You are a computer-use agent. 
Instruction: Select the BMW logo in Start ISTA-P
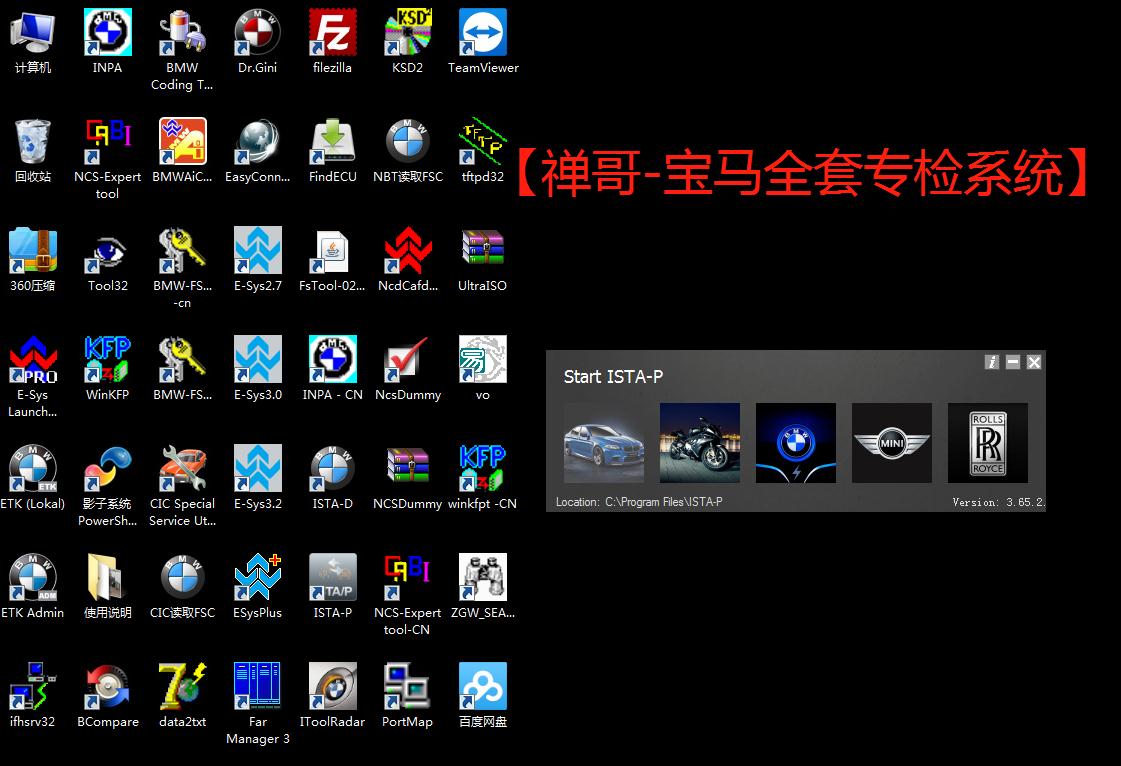pyautogui.click(x=795, y=442)
